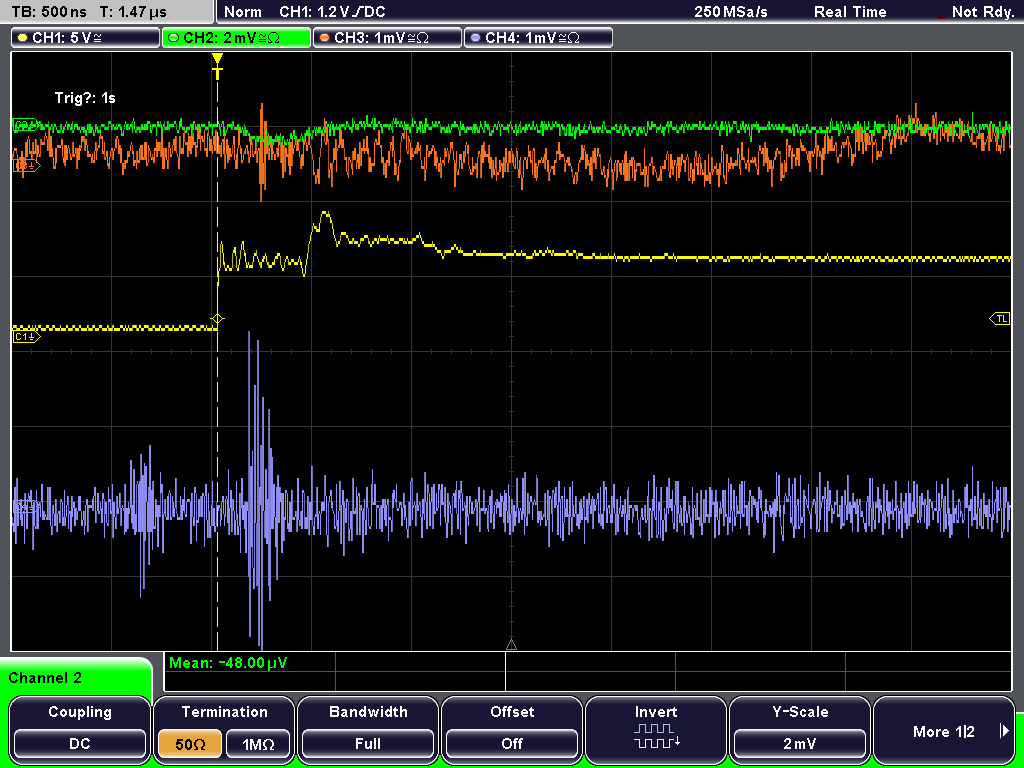Viewport: 1024px width, 768px height.
Task: Click the timebase TB: 500 ns readout
Action: [49, 12]
